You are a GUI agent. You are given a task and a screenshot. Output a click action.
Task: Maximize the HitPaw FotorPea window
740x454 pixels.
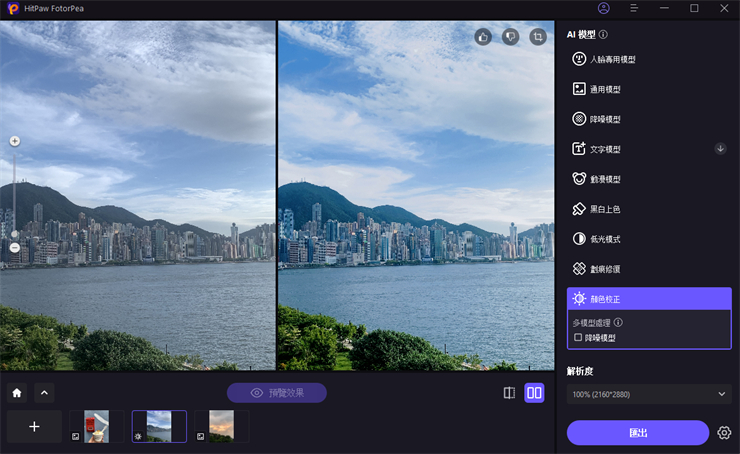click(694, 8)
